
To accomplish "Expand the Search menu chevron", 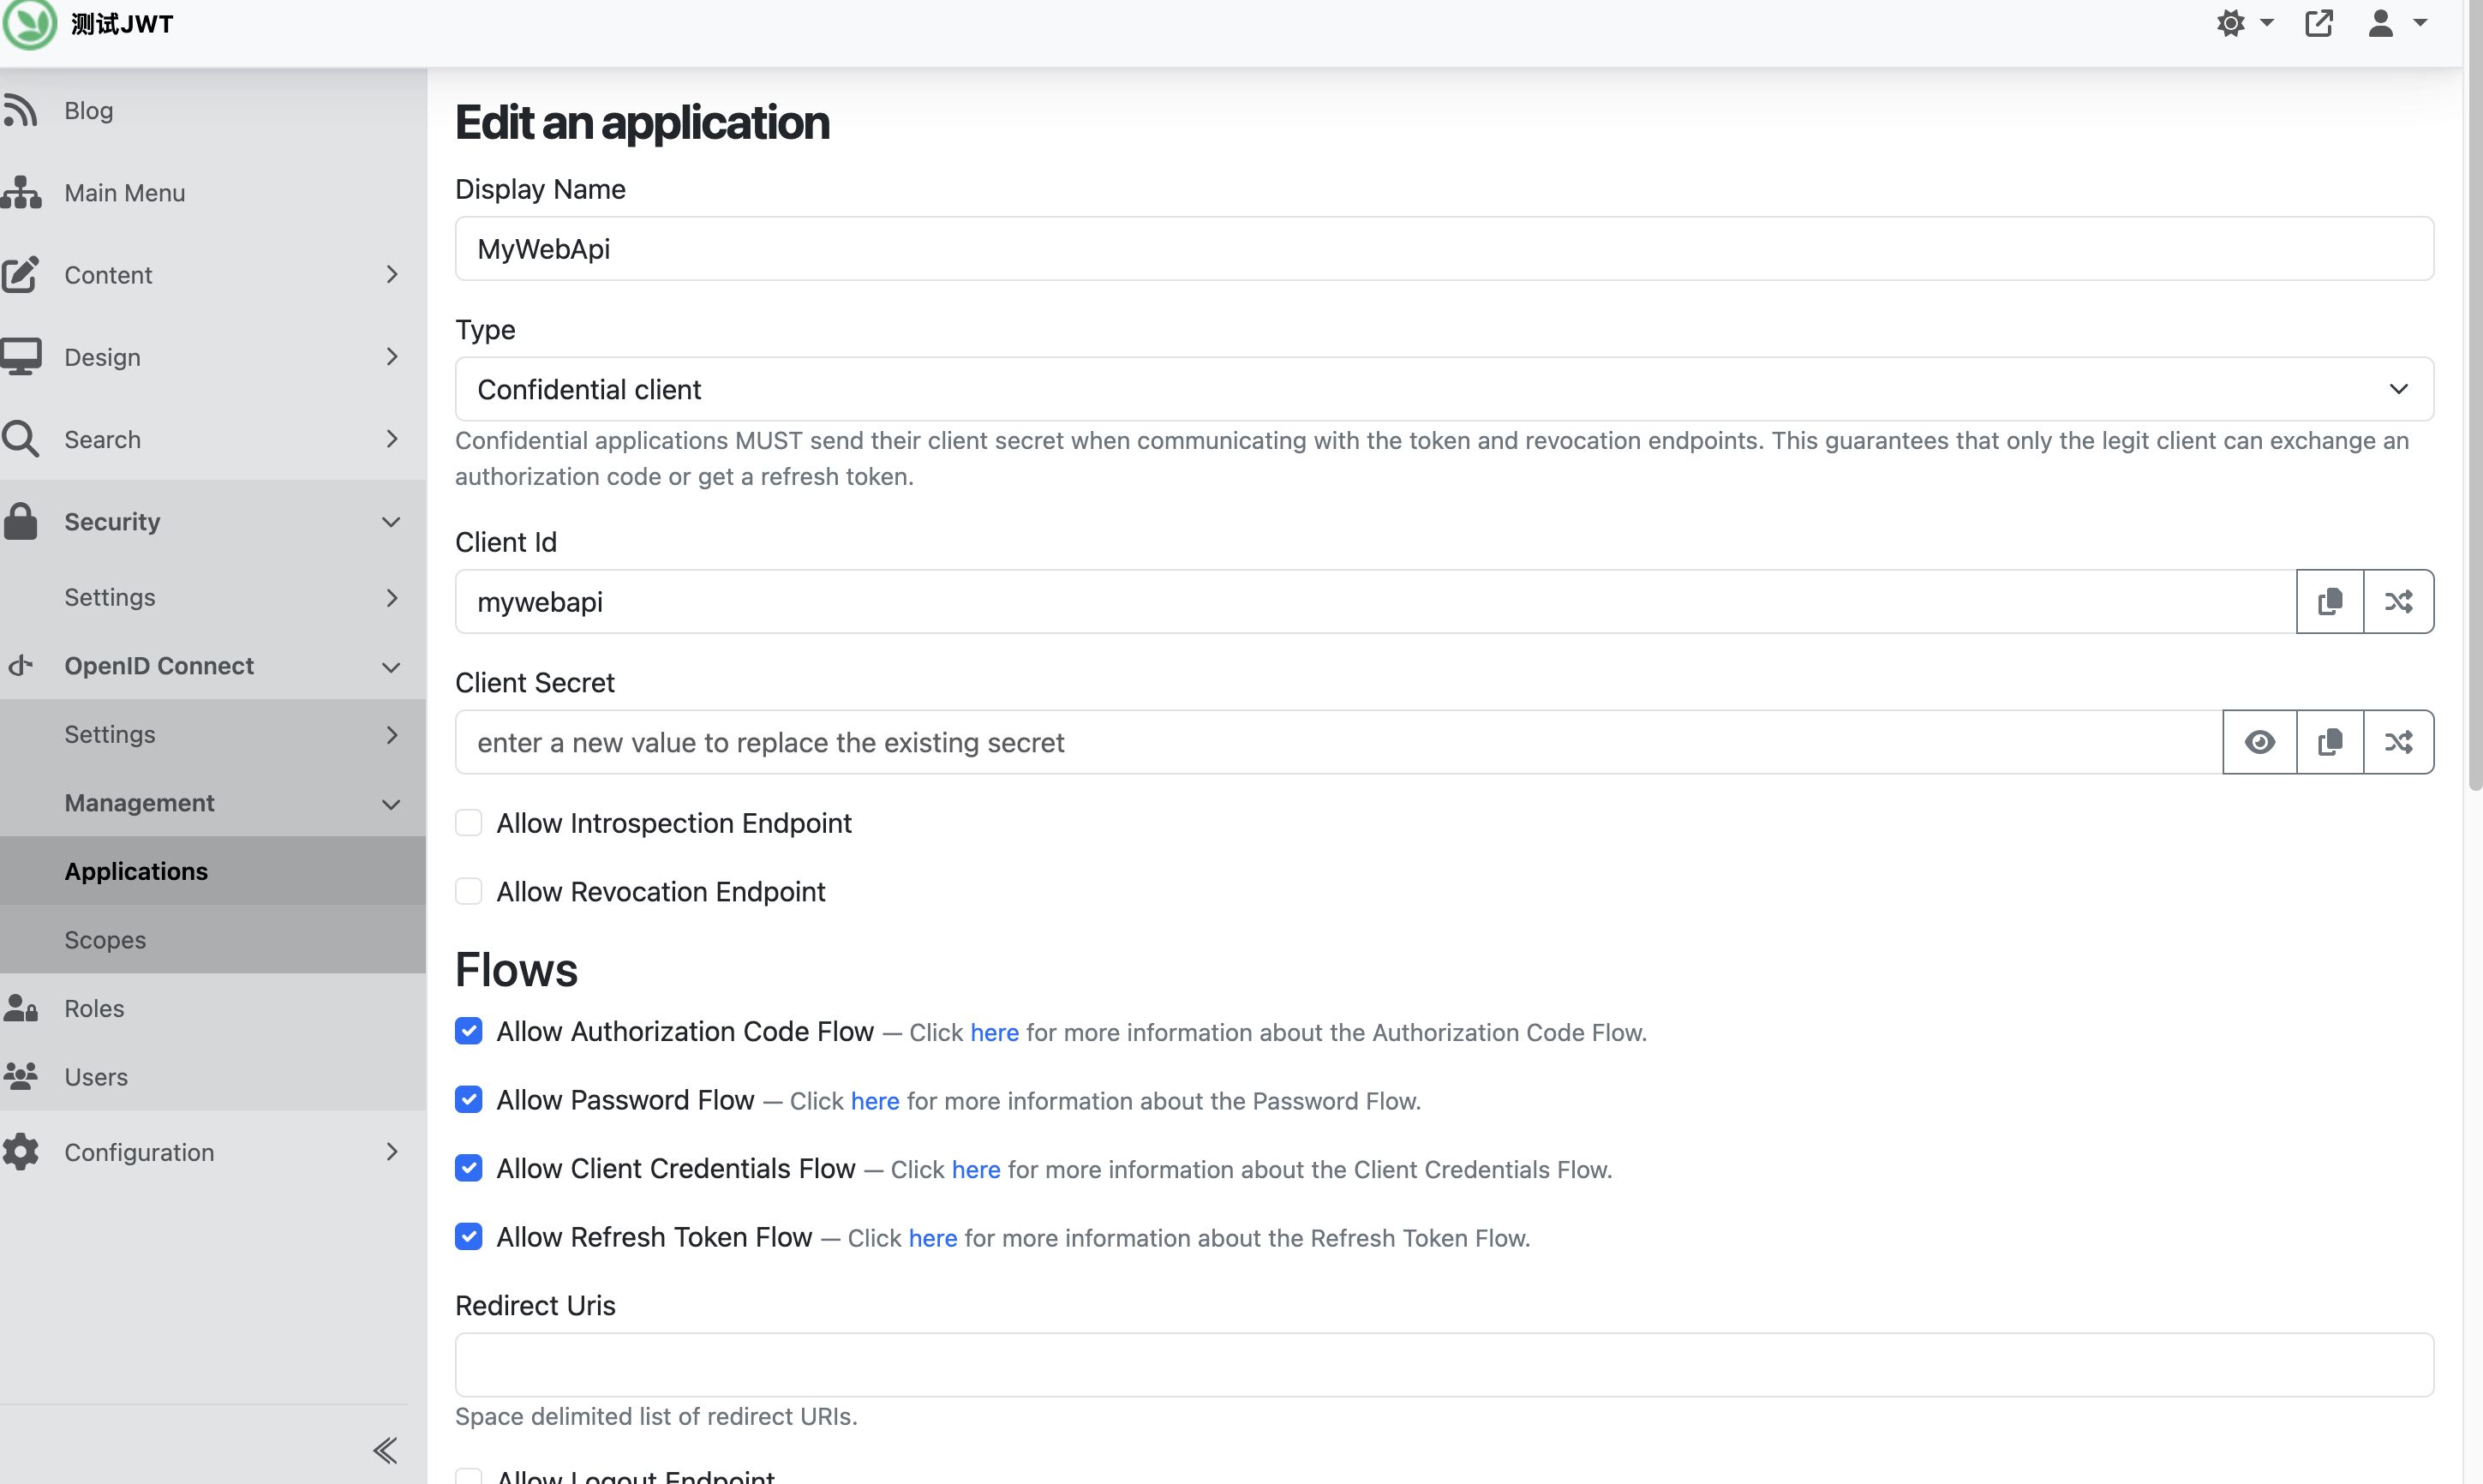I will point(392,438).
